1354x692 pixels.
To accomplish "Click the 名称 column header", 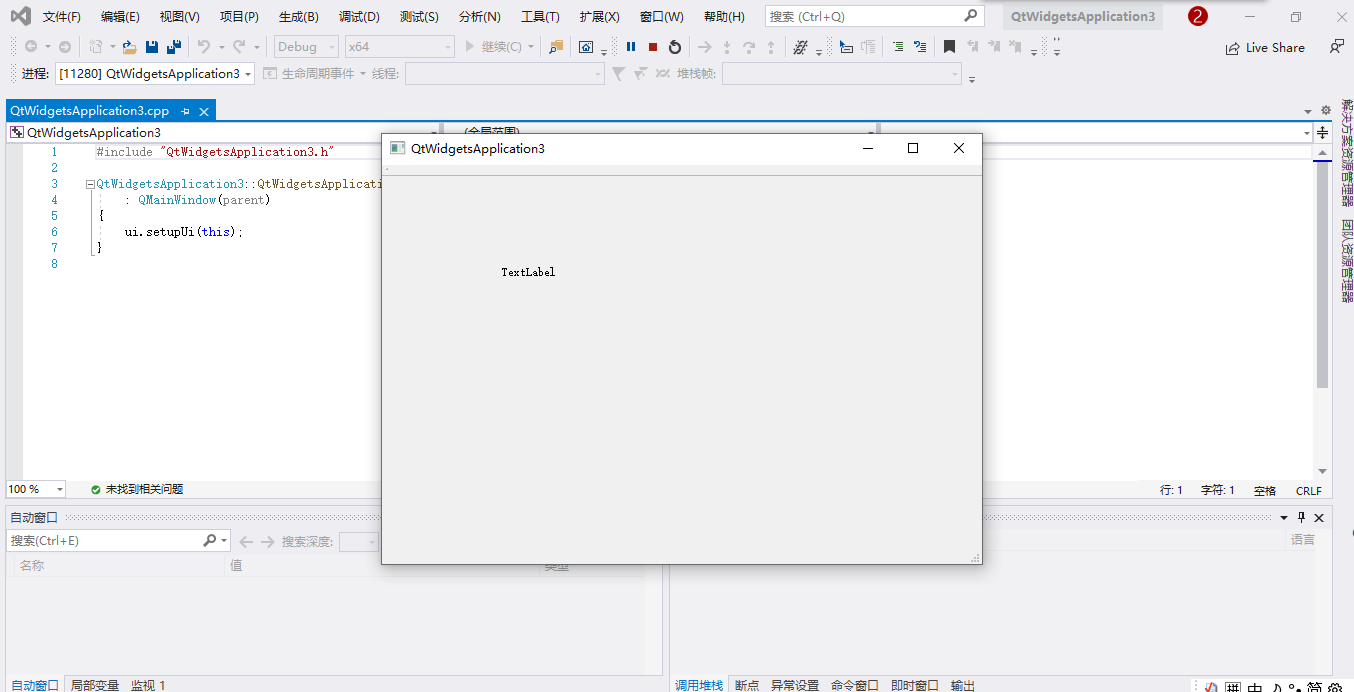I will coord(32,565).
